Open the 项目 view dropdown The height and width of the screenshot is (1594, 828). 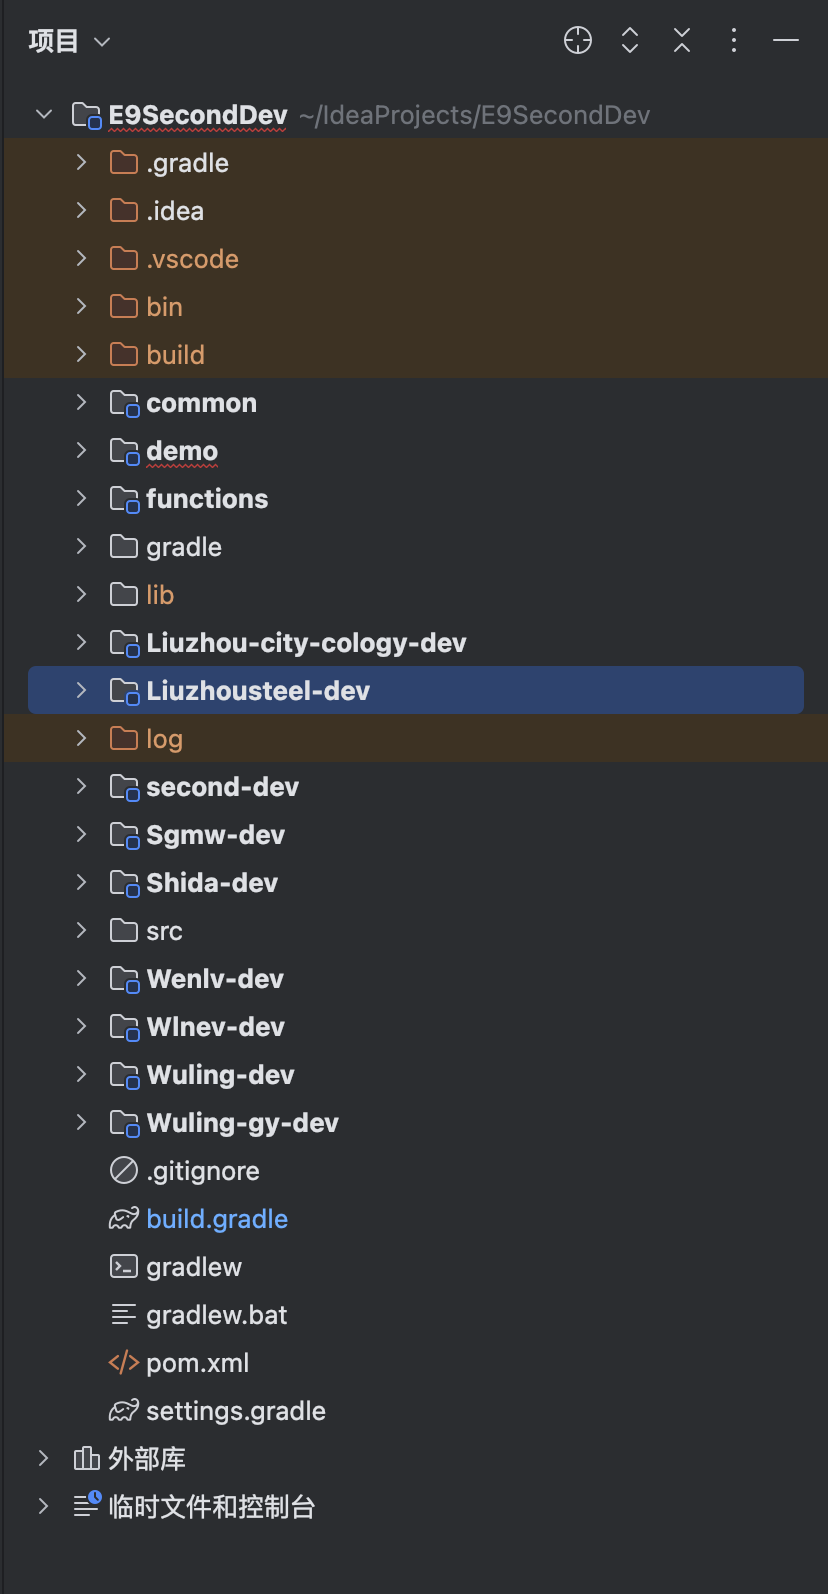pyautogui.click(x=69, y=41)
